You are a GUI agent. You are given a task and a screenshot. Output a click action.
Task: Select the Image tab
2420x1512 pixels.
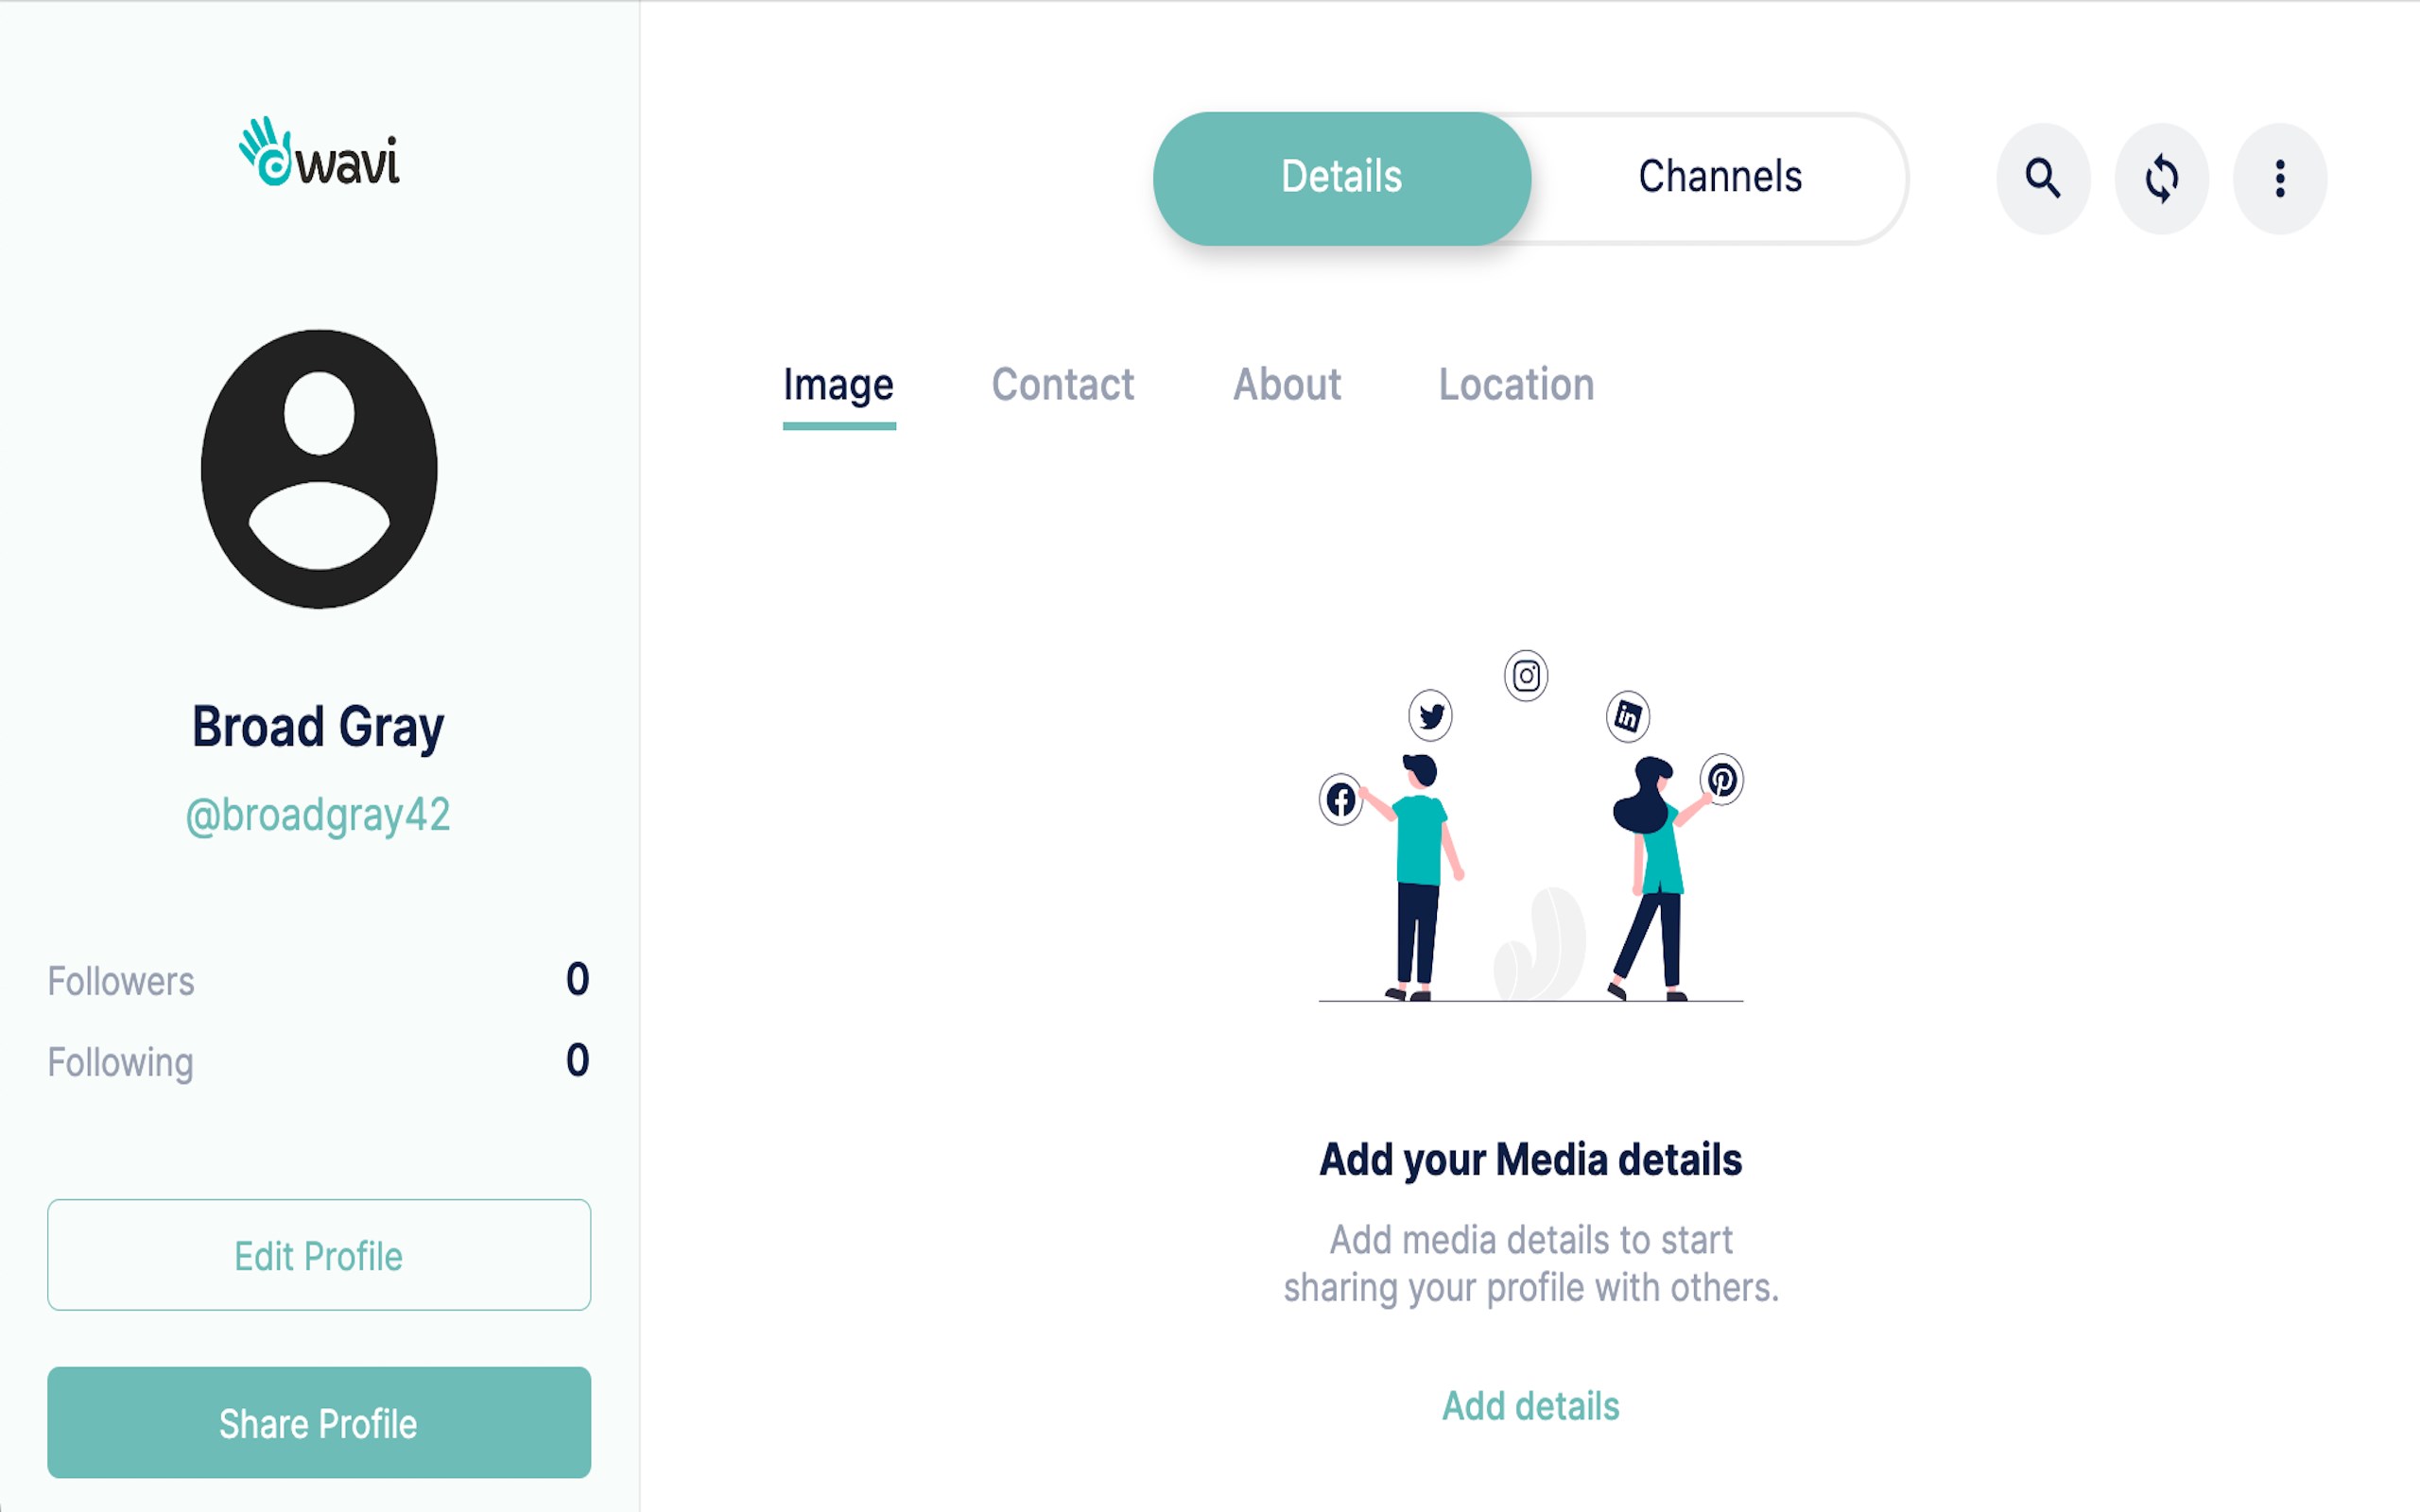838,386
